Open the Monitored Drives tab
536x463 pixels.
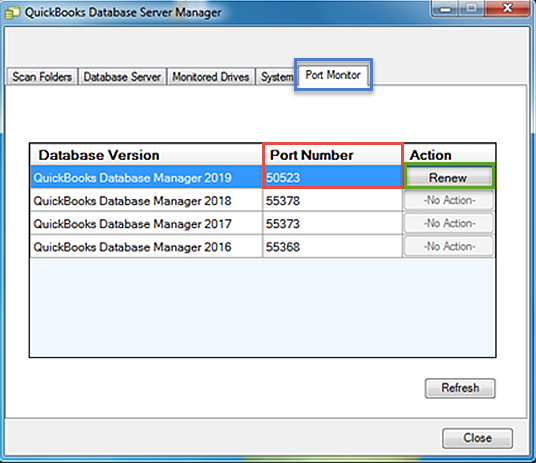tap(211, 77)
